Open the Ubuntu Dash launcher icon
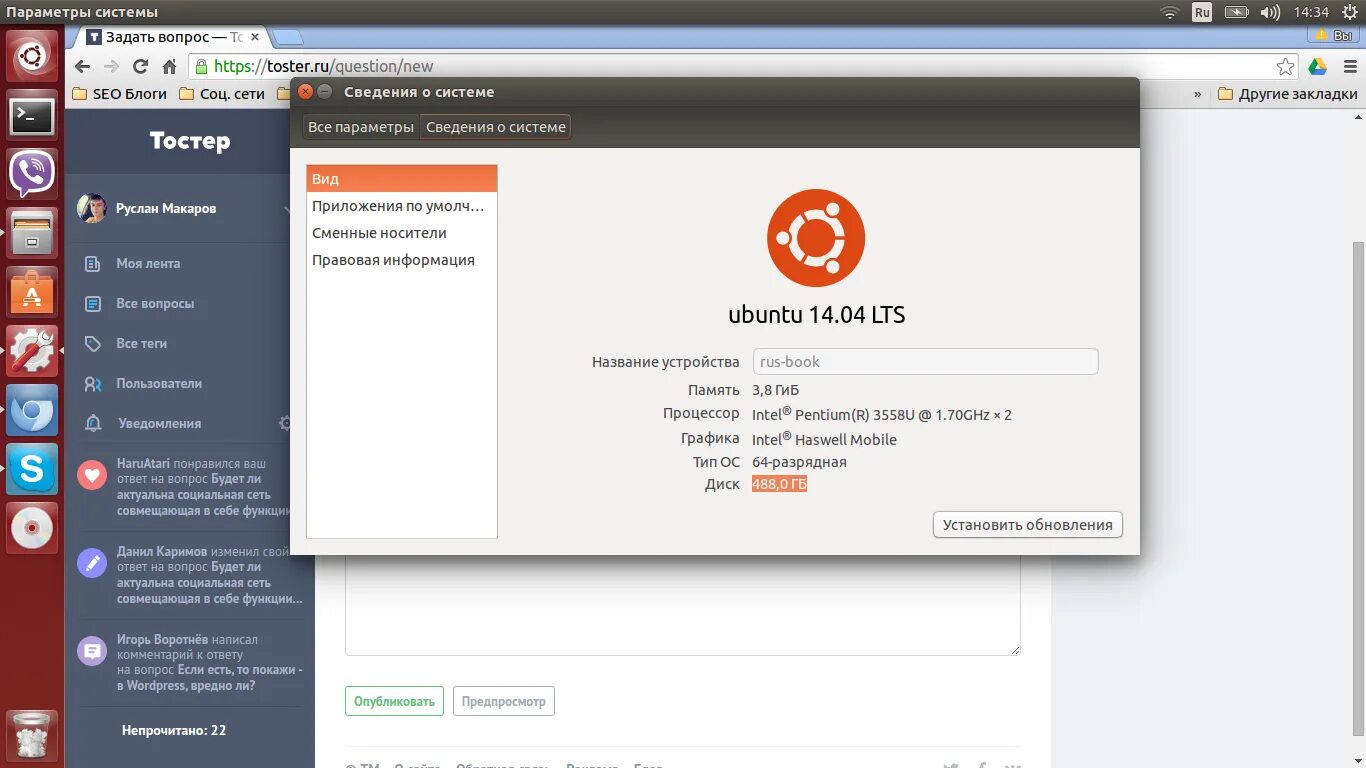This screenshot has height=768, width=1366. point(33,55)
